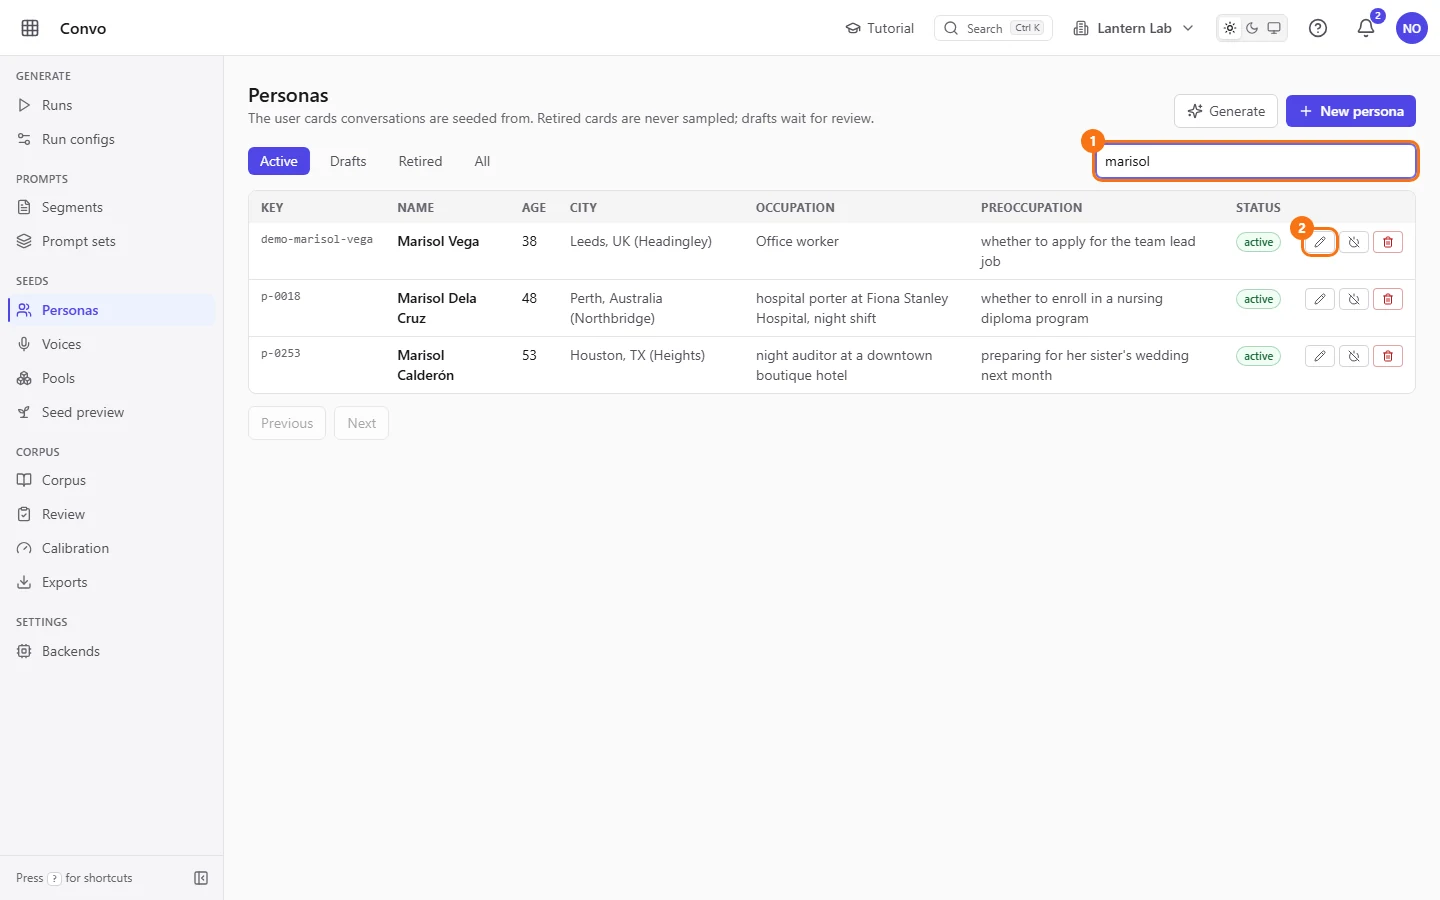Screen dimensions: 1440x900
Task: Retire the Marisol Dela Cruz persona
Action: tap(1354, 299)
